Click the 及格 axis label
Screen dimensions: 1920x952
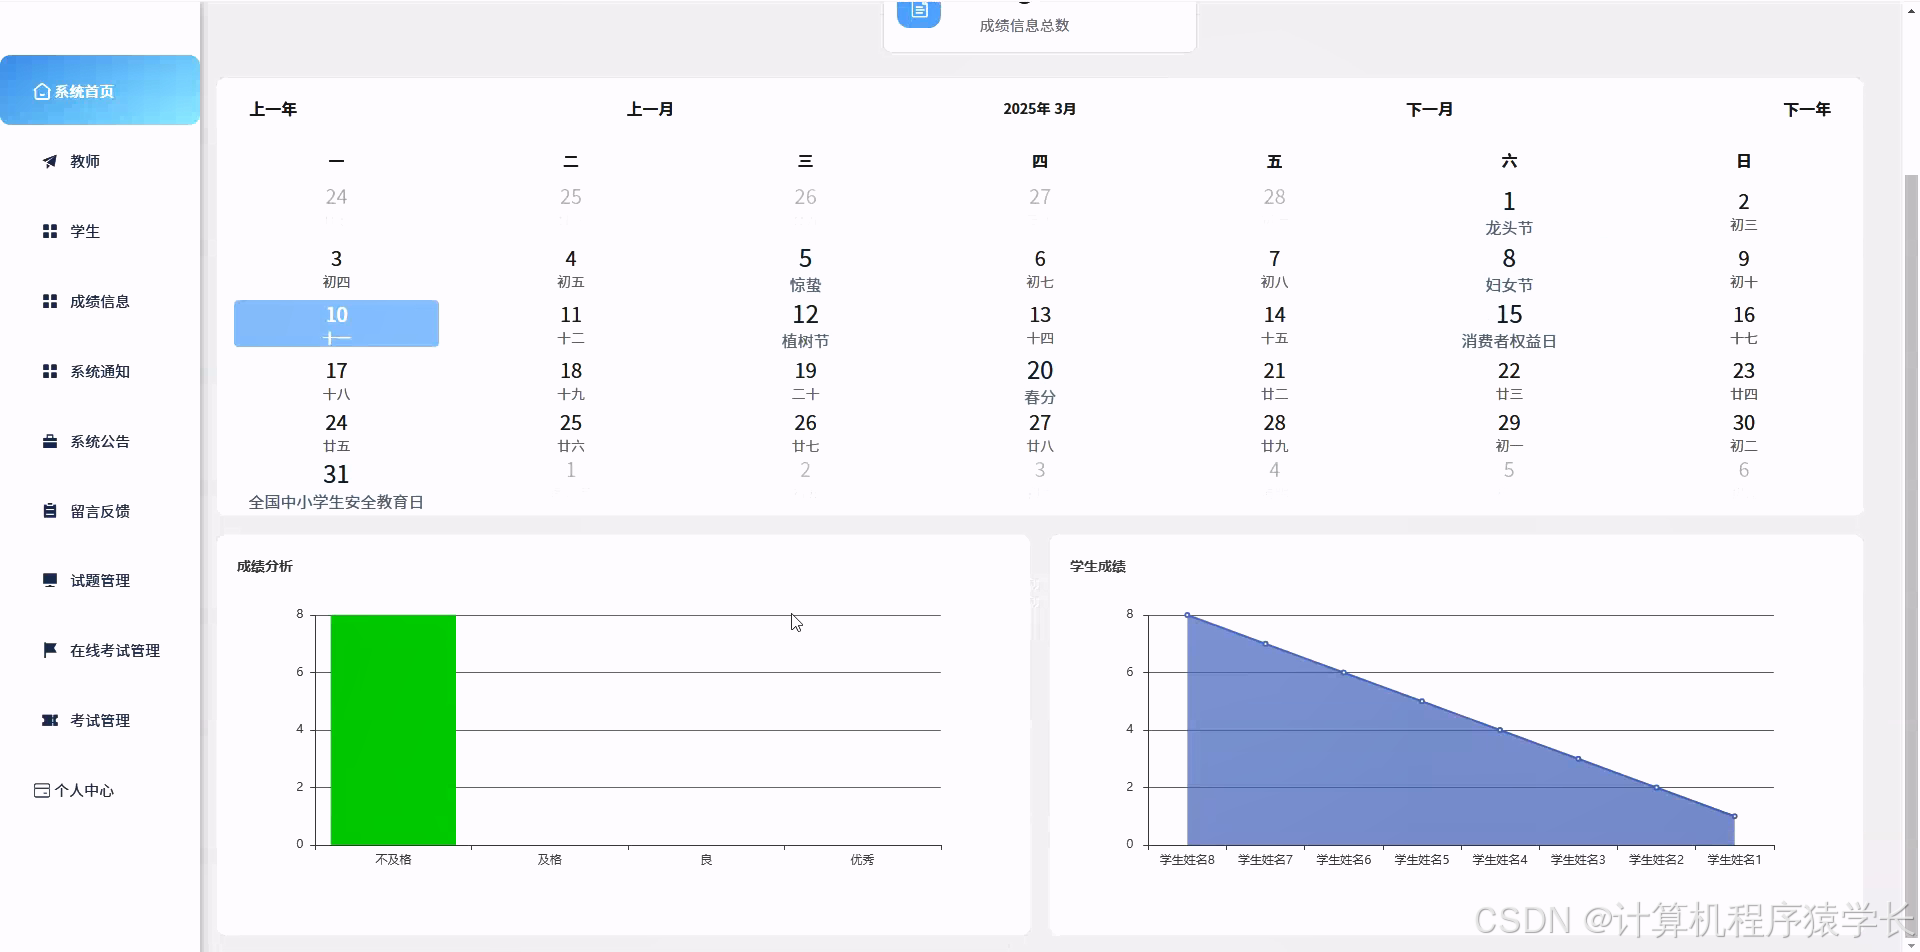coord(549,860)
